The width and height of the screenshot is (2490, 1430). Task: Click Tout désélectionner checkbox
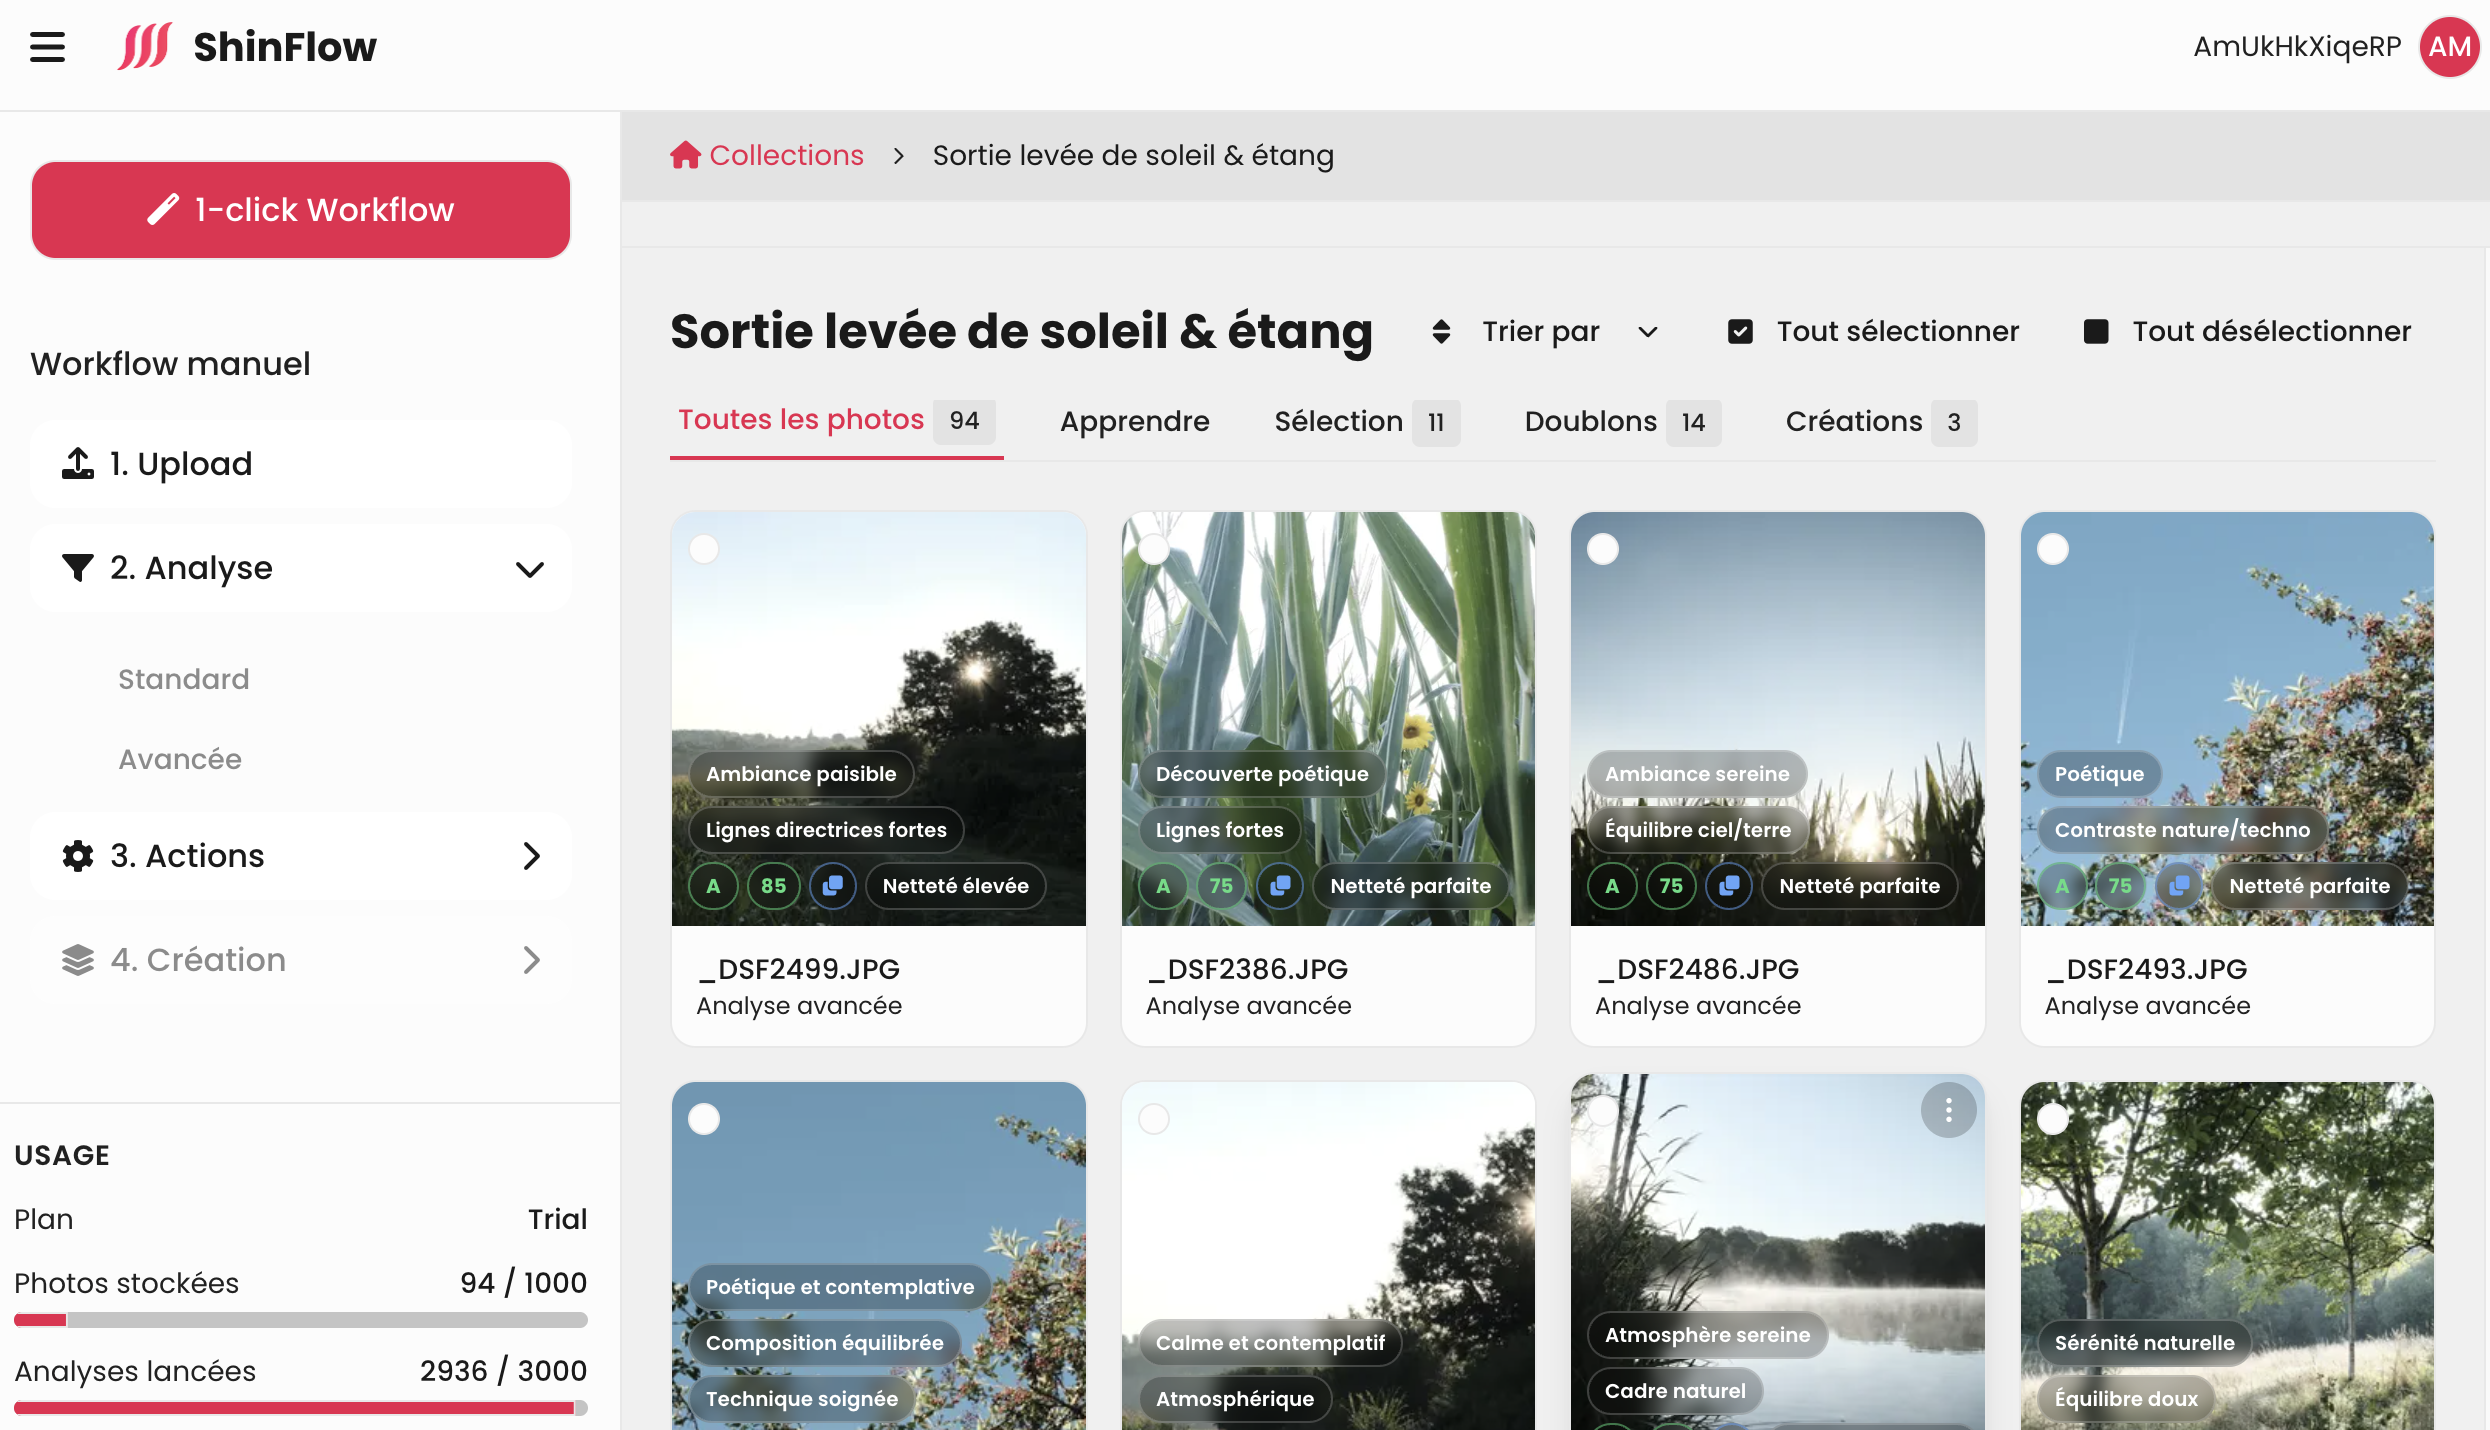tap(2096, 332)
